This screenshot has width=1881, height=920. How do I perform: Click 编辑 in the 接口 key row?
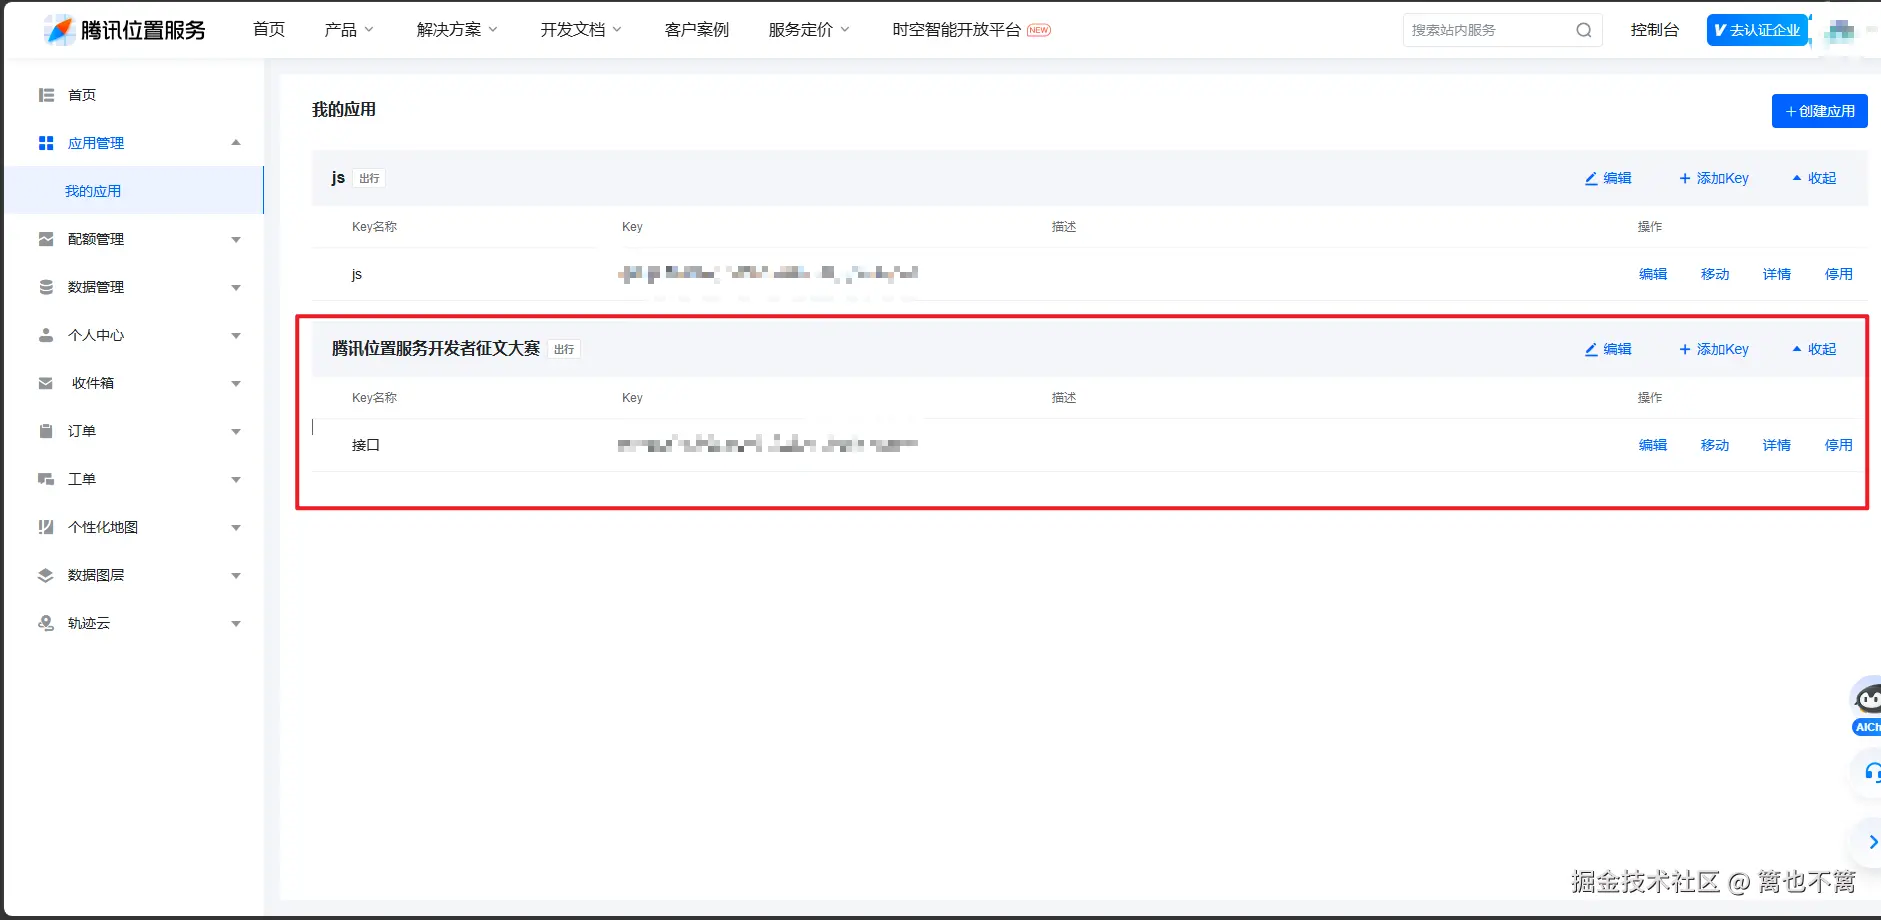(x=1653, y=445)
